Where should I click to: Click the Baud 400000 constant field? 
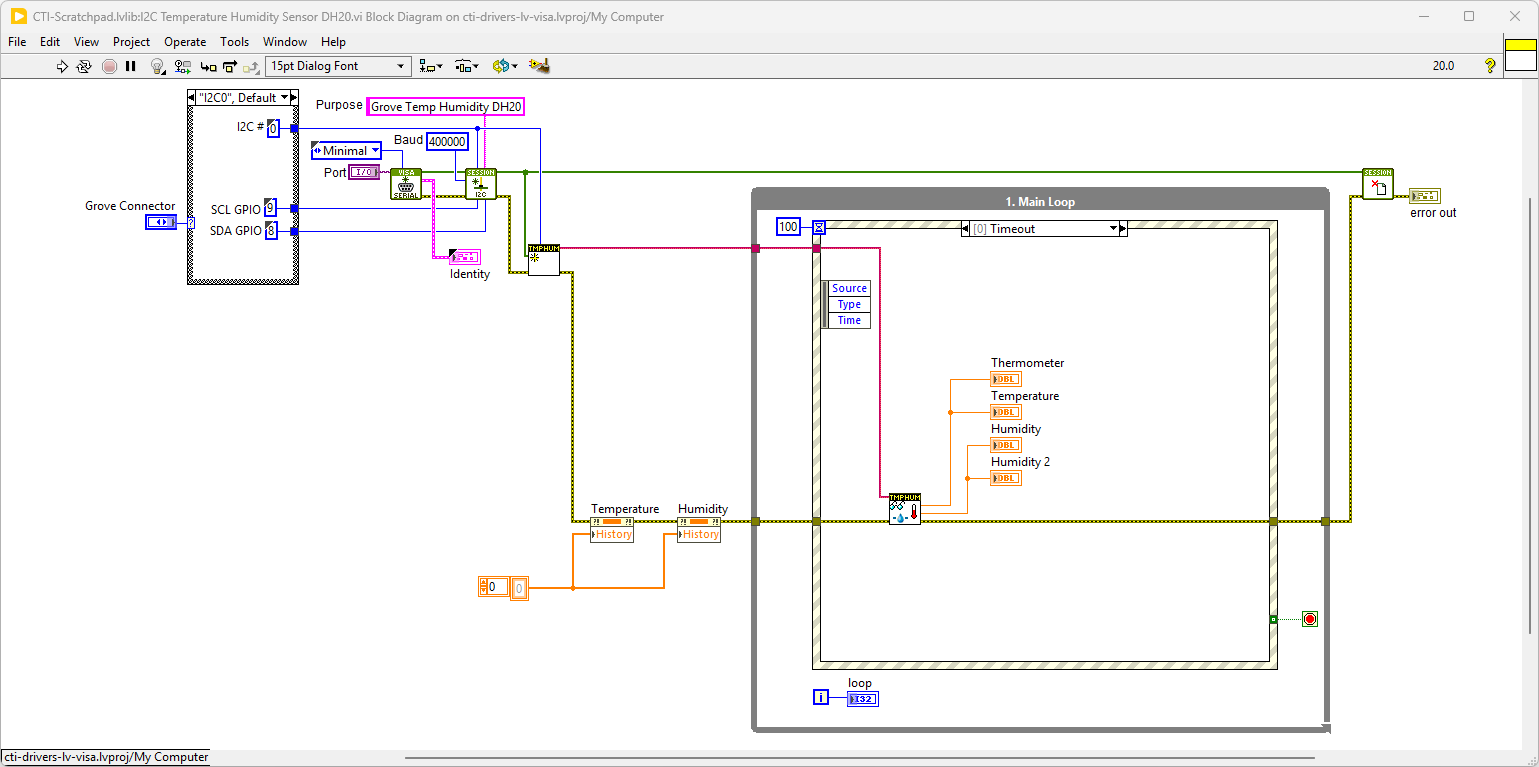coord(447,142)
